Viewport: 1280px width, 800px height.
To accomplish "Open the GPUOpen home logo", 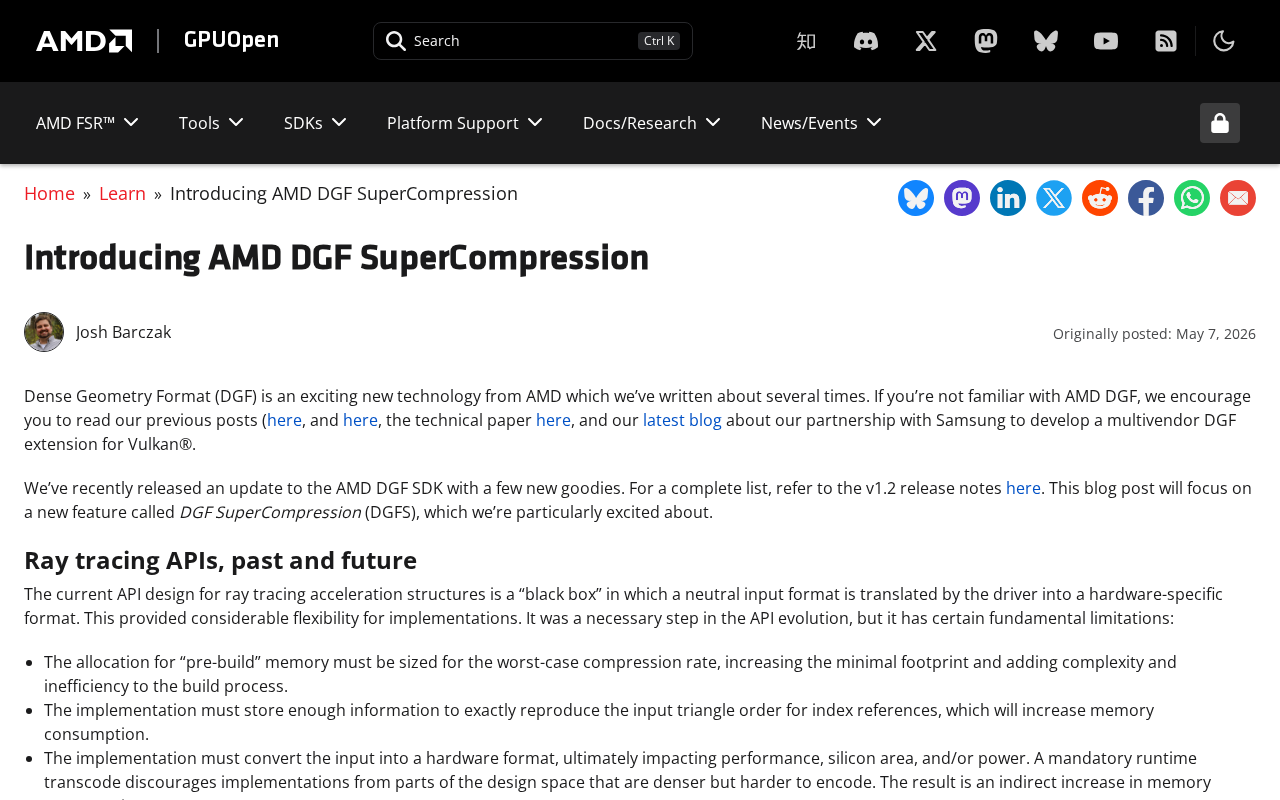I will point(231,40).
